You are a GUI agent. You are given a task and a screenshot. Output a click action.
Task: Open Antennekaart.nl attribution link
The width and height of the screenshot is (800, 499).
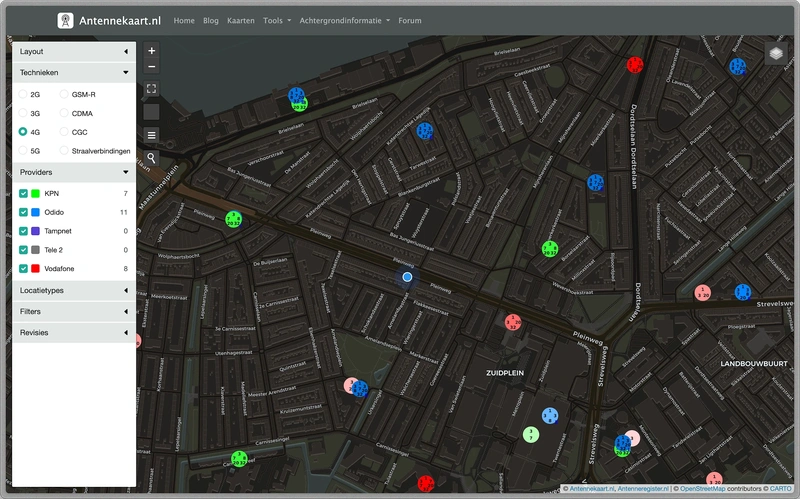tap(592, 489)
